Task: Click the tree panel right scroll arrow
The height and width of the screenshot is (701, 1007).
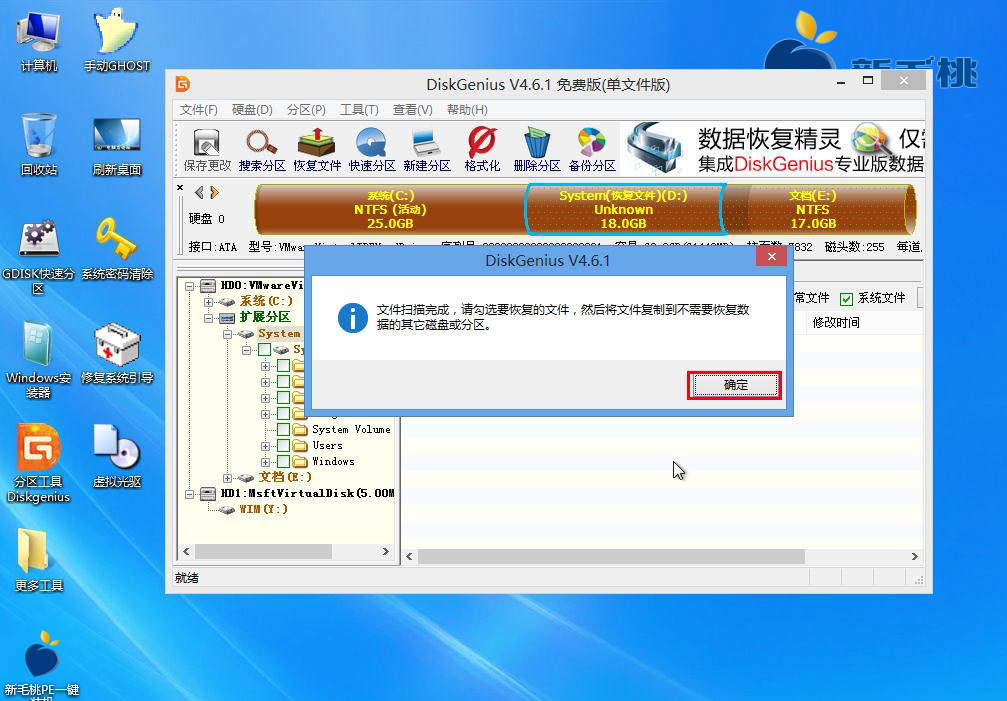Action: coord(385,551)
